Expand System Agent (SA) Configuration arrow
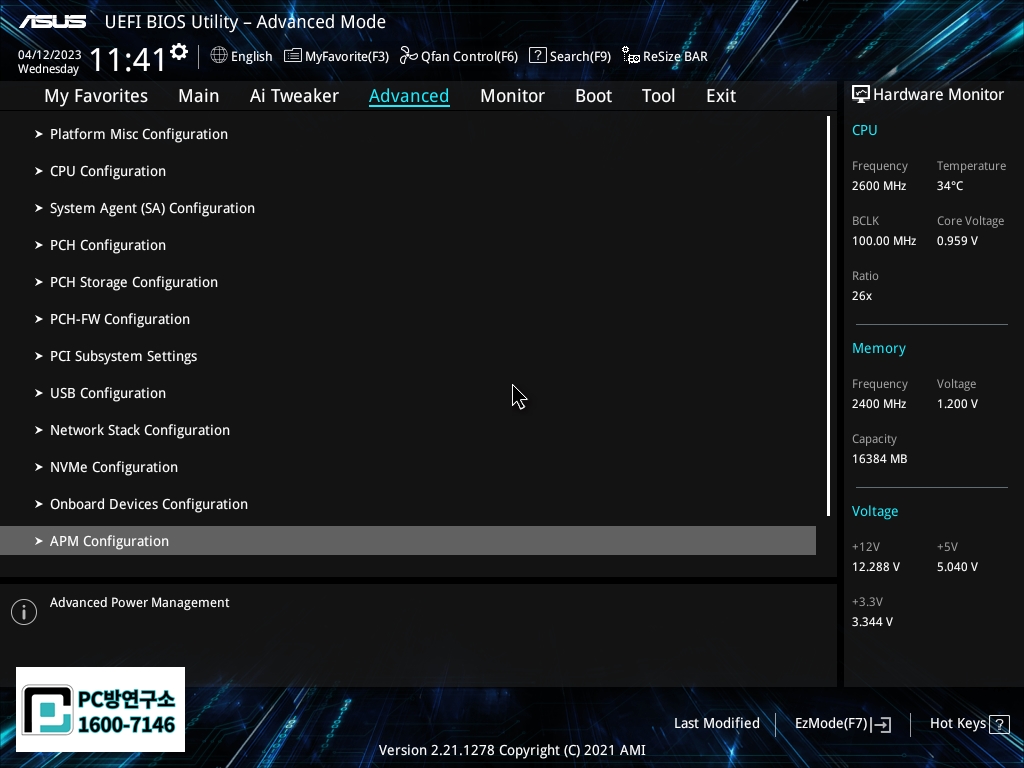Viewport: 1024px width, 768px height. (39, 208)
